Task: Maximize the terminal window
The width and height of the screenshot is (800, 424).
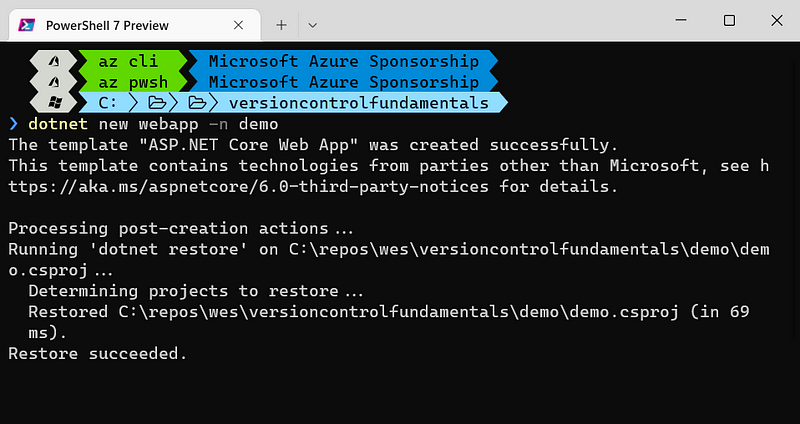Action: pos(729,21)
